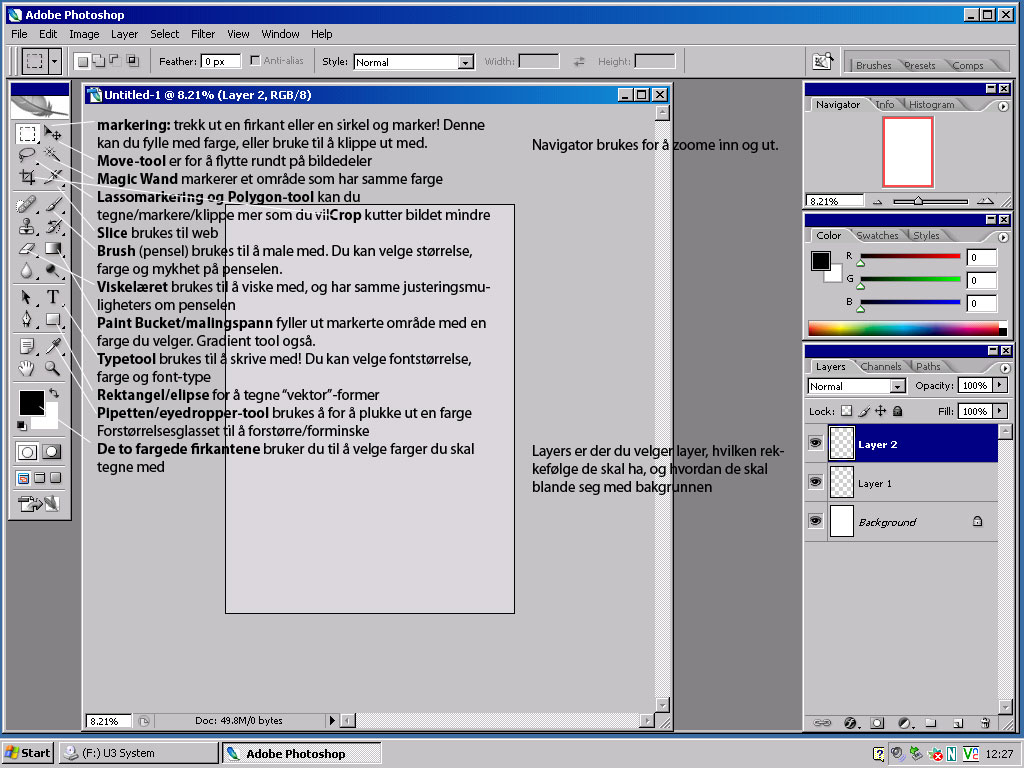Select the History Brush tool
This screenshot has width=1024, height=768.
[53, 227]
